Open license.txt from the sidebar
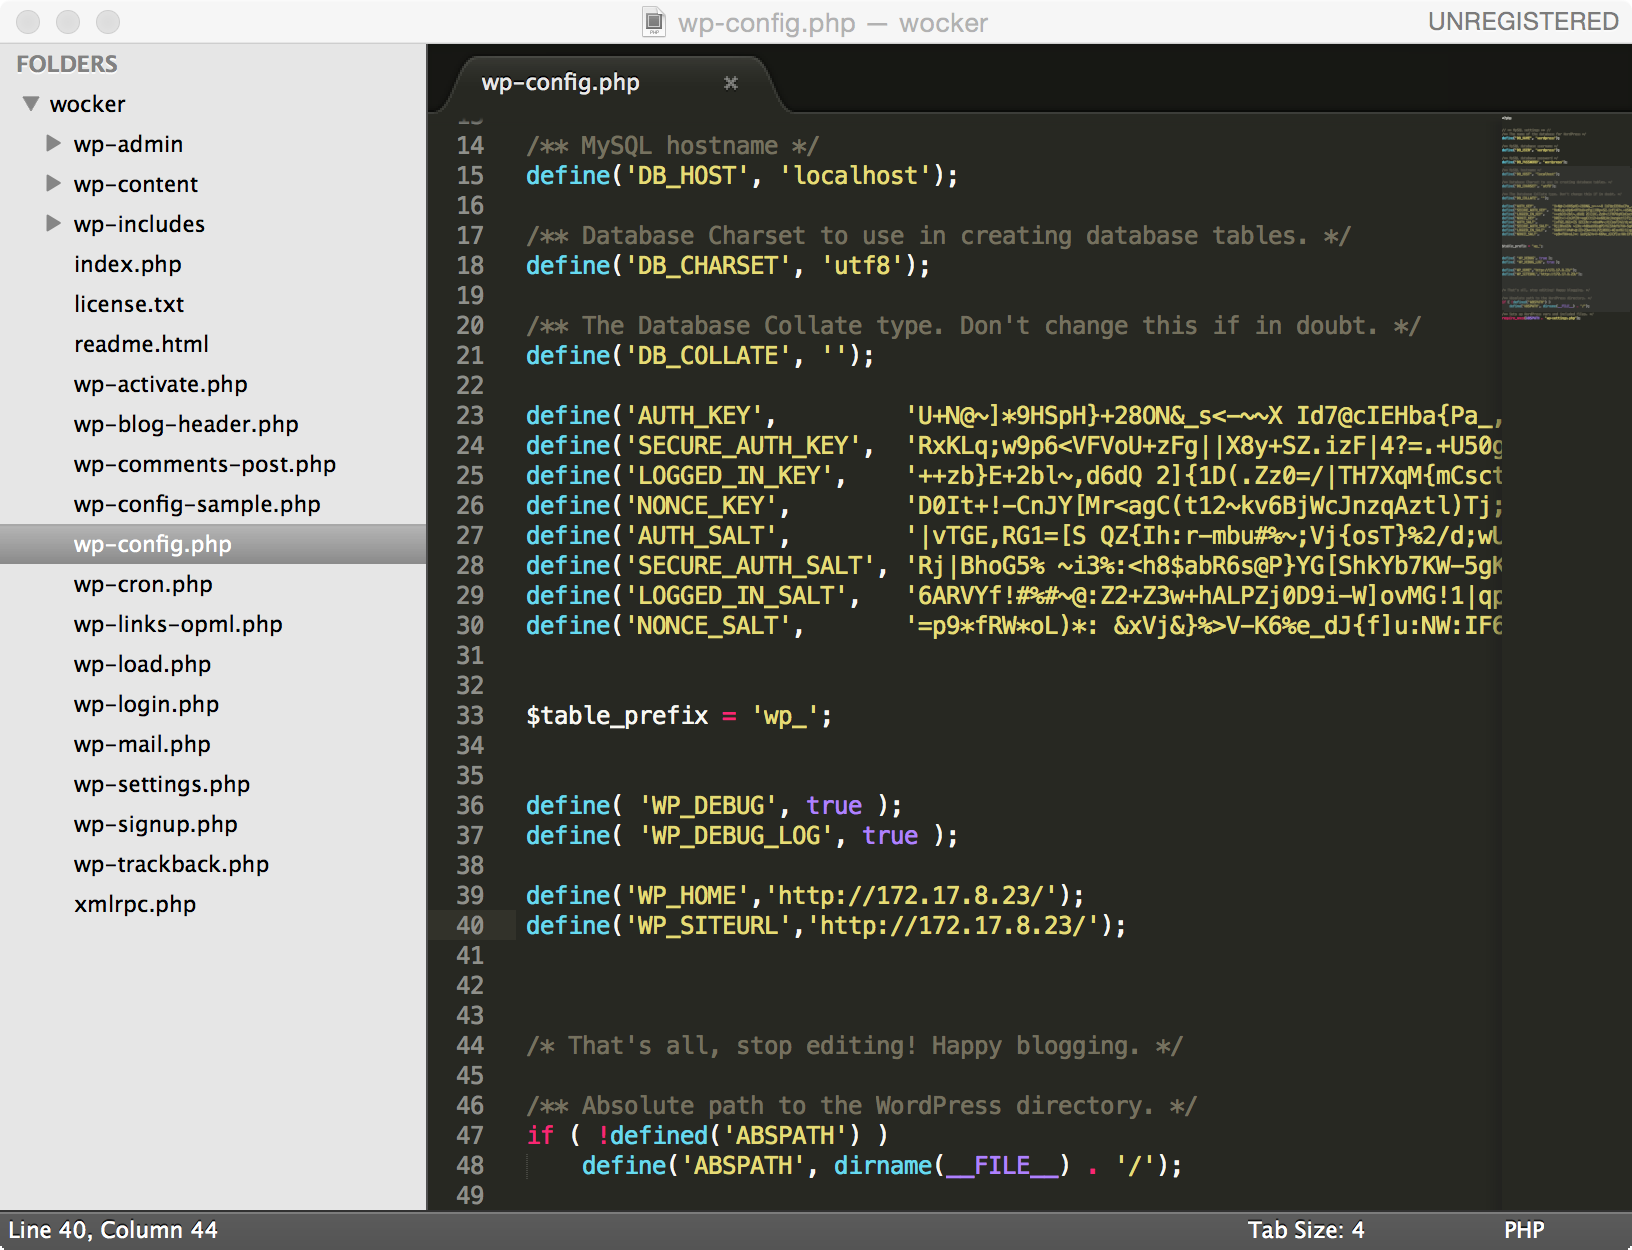The height and width of the screenshot is (1250, 1632). click(129, 304)
